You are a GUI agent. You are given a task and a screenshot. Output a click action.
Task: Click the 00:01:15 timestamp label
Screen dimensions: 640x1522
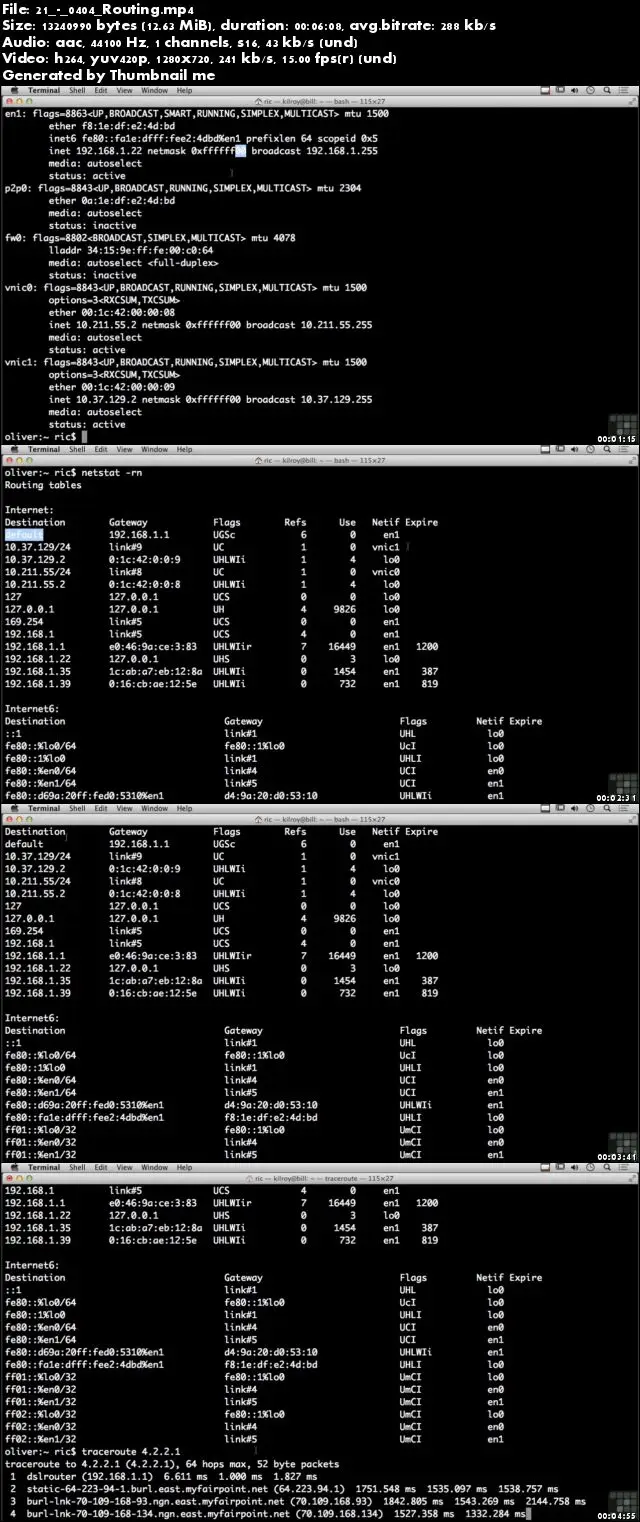(617, 437)
